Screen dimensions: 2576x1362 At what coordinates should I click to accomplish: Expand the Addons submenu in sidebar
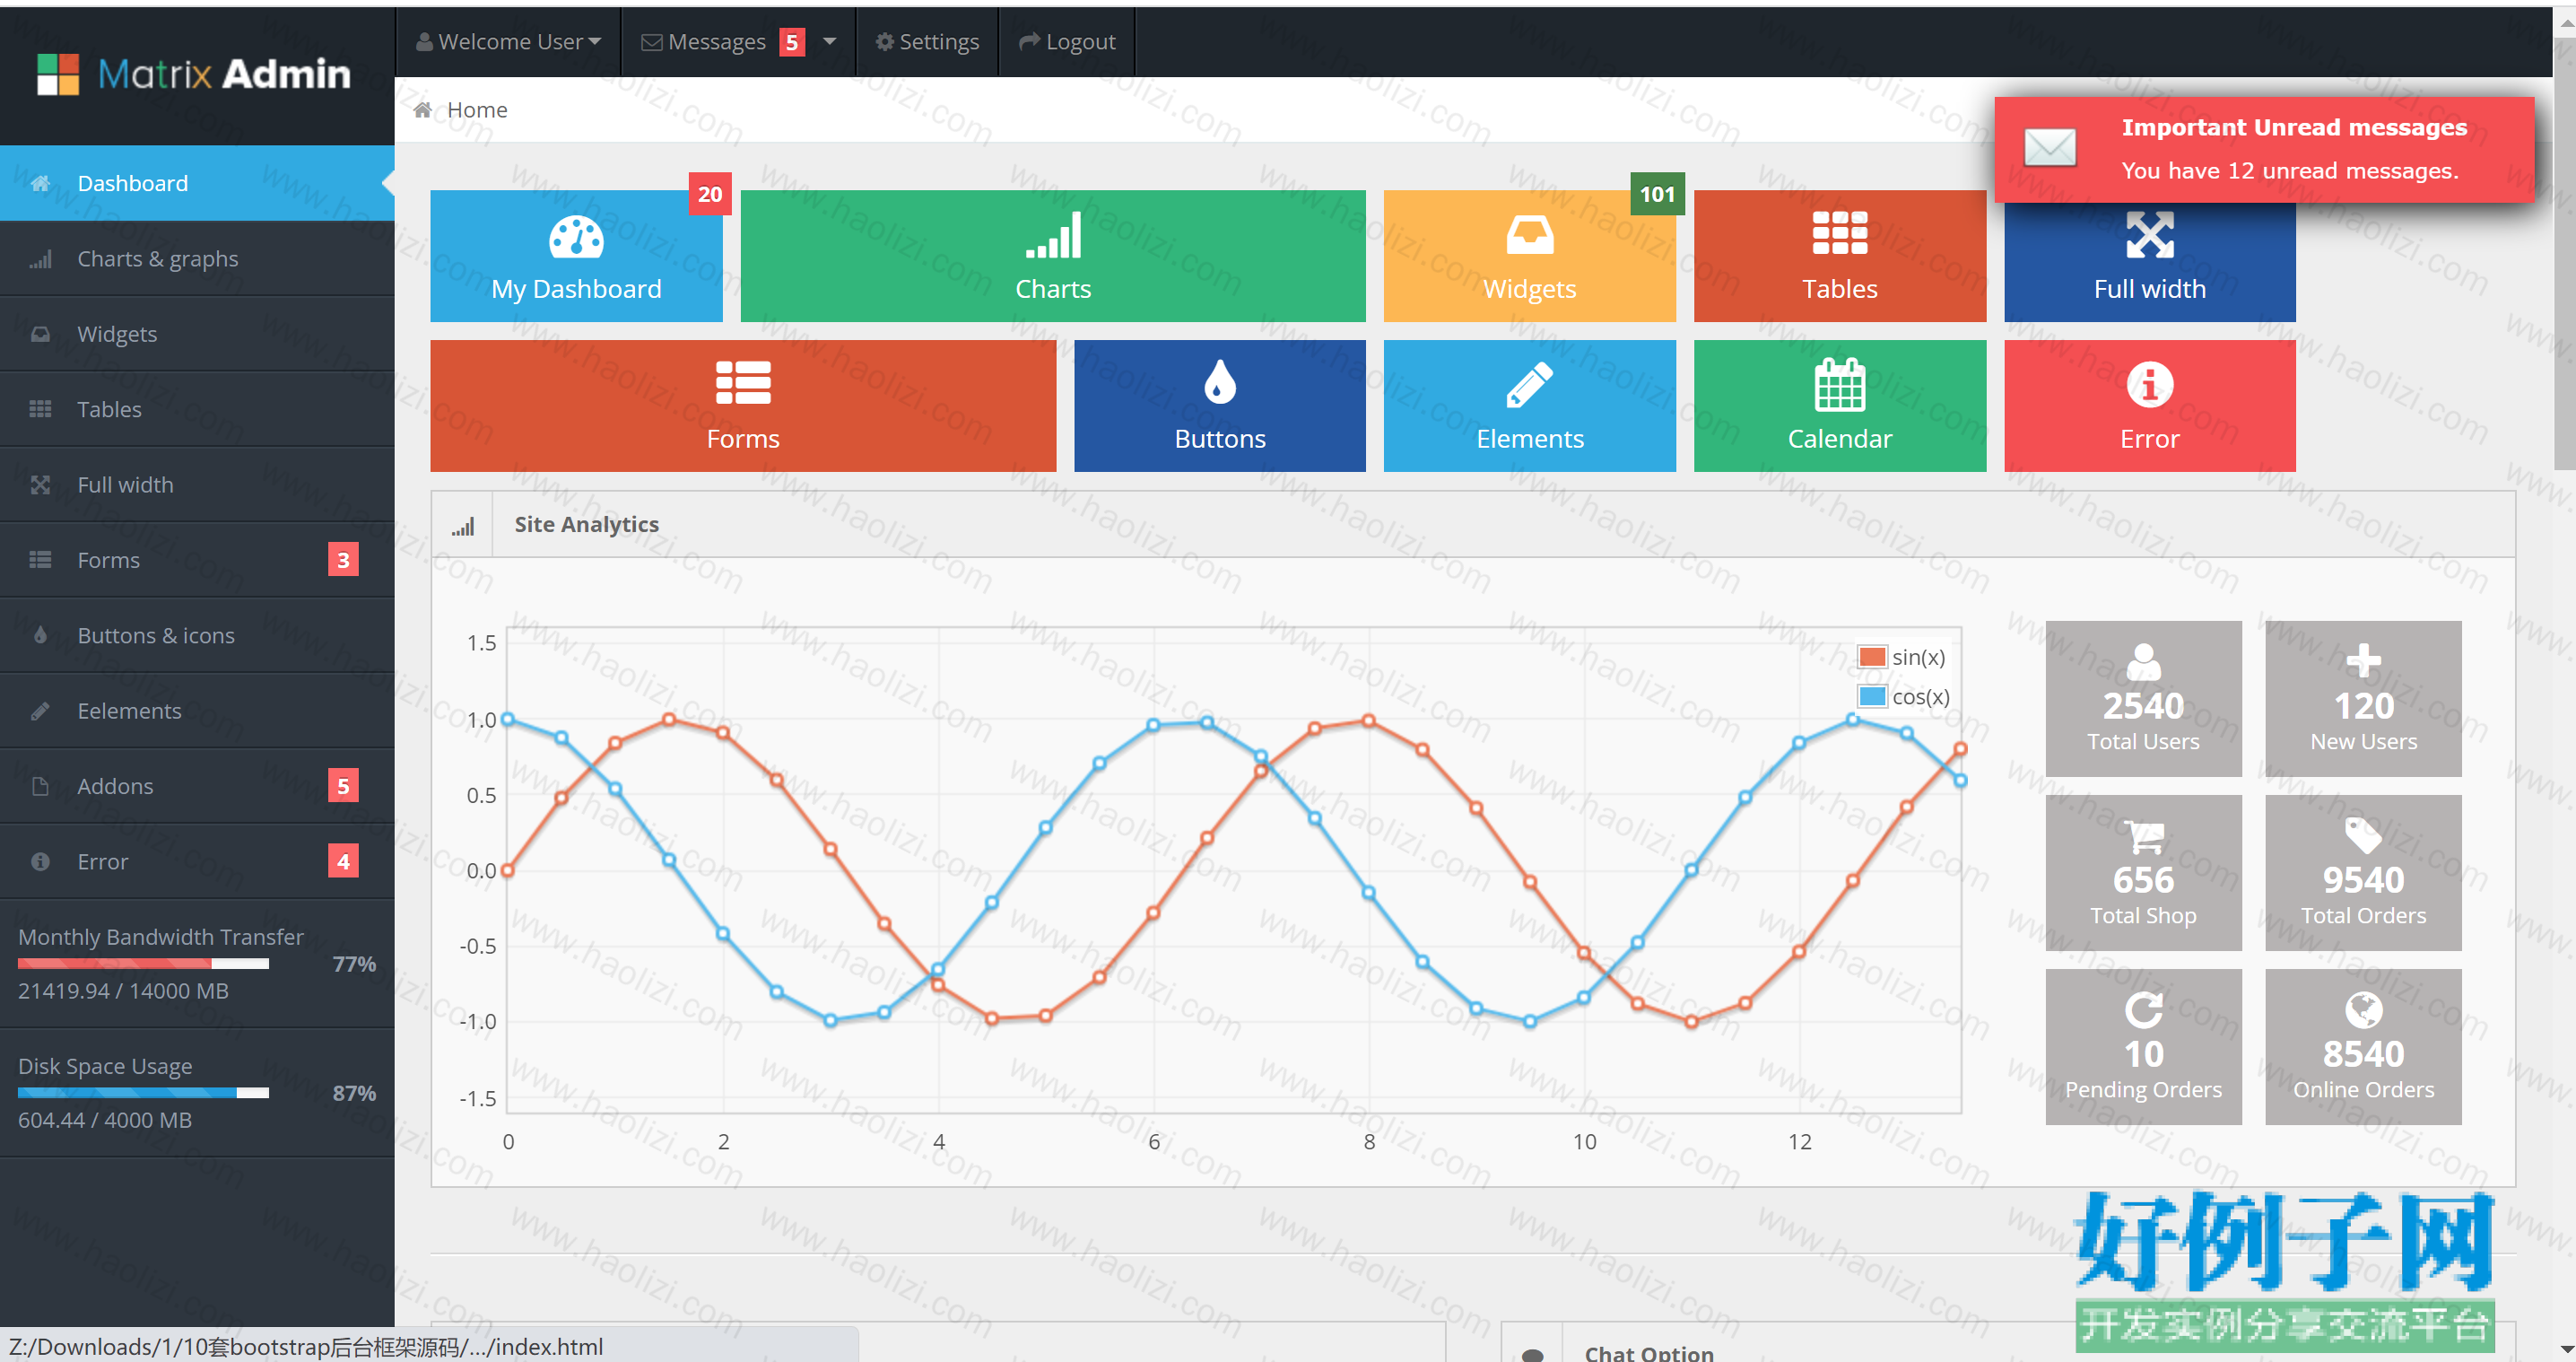pyautogui.click(x=197, y=786)
